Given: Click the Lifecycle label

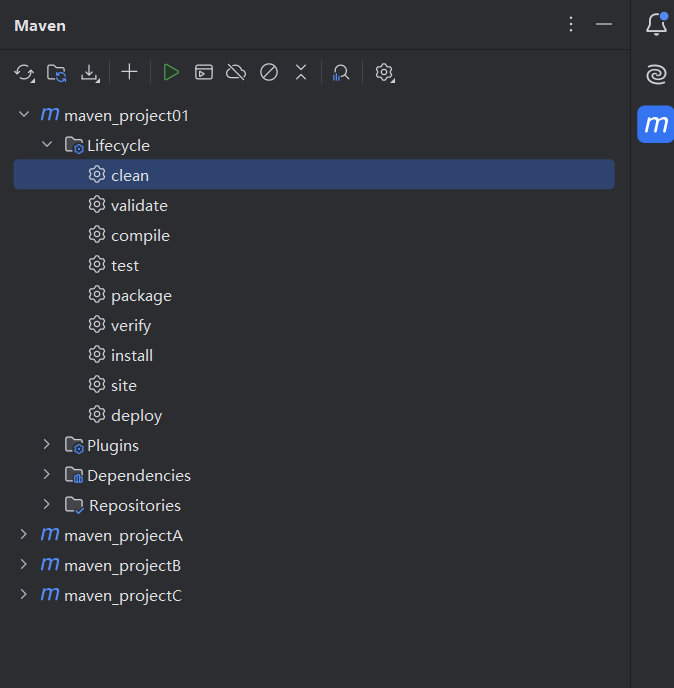Looking at the screenshot, I should coord(118,146).
